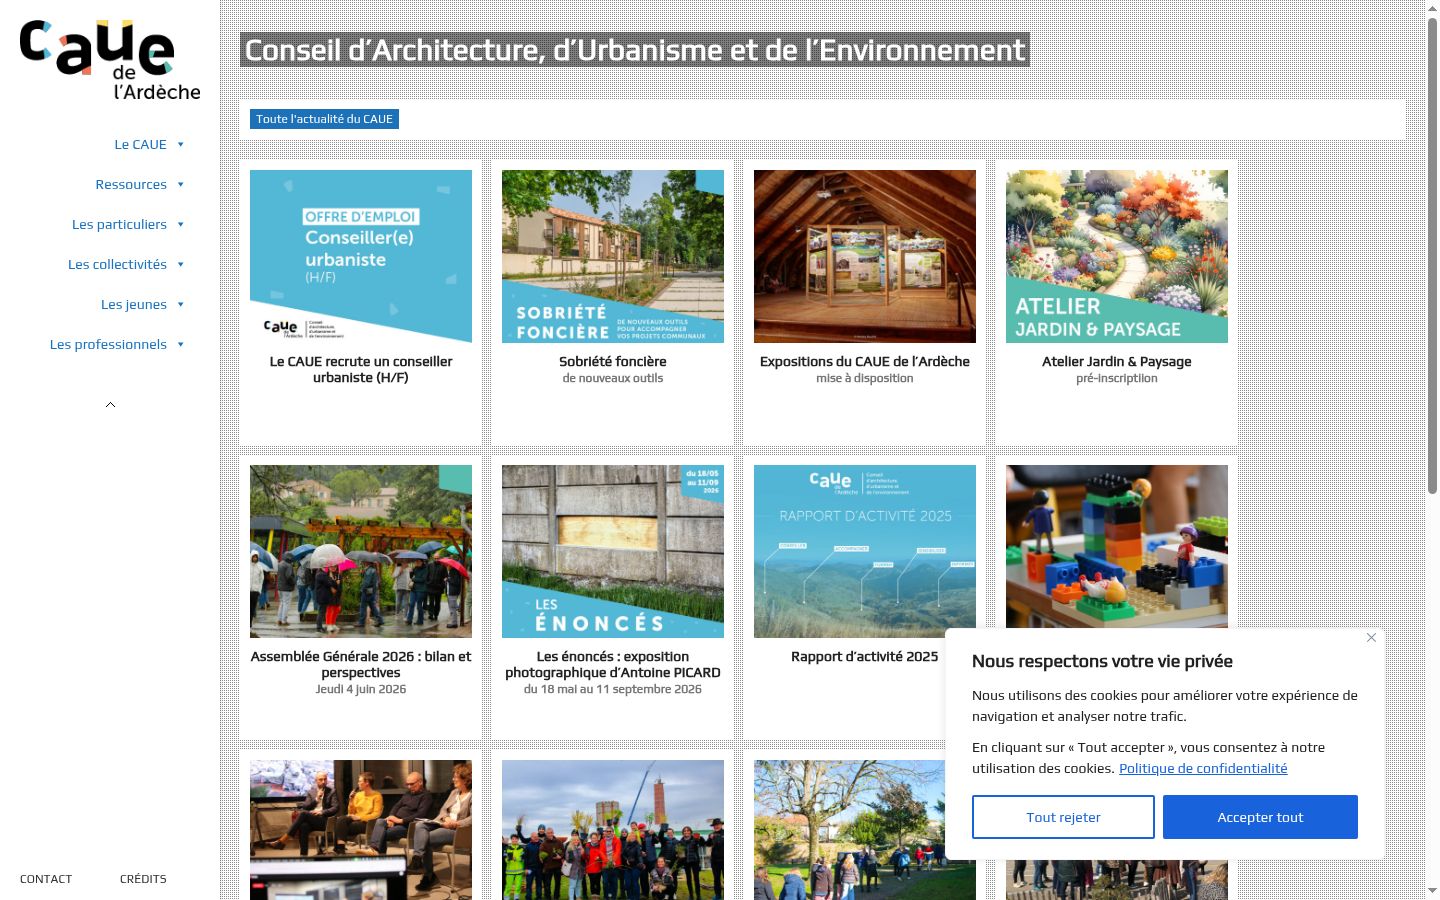Image resolution: width=1440 pixels, height=900 pixels.
Task: Open the Rapport d'activité 2025 thumbnail
Action: [865, 551]
